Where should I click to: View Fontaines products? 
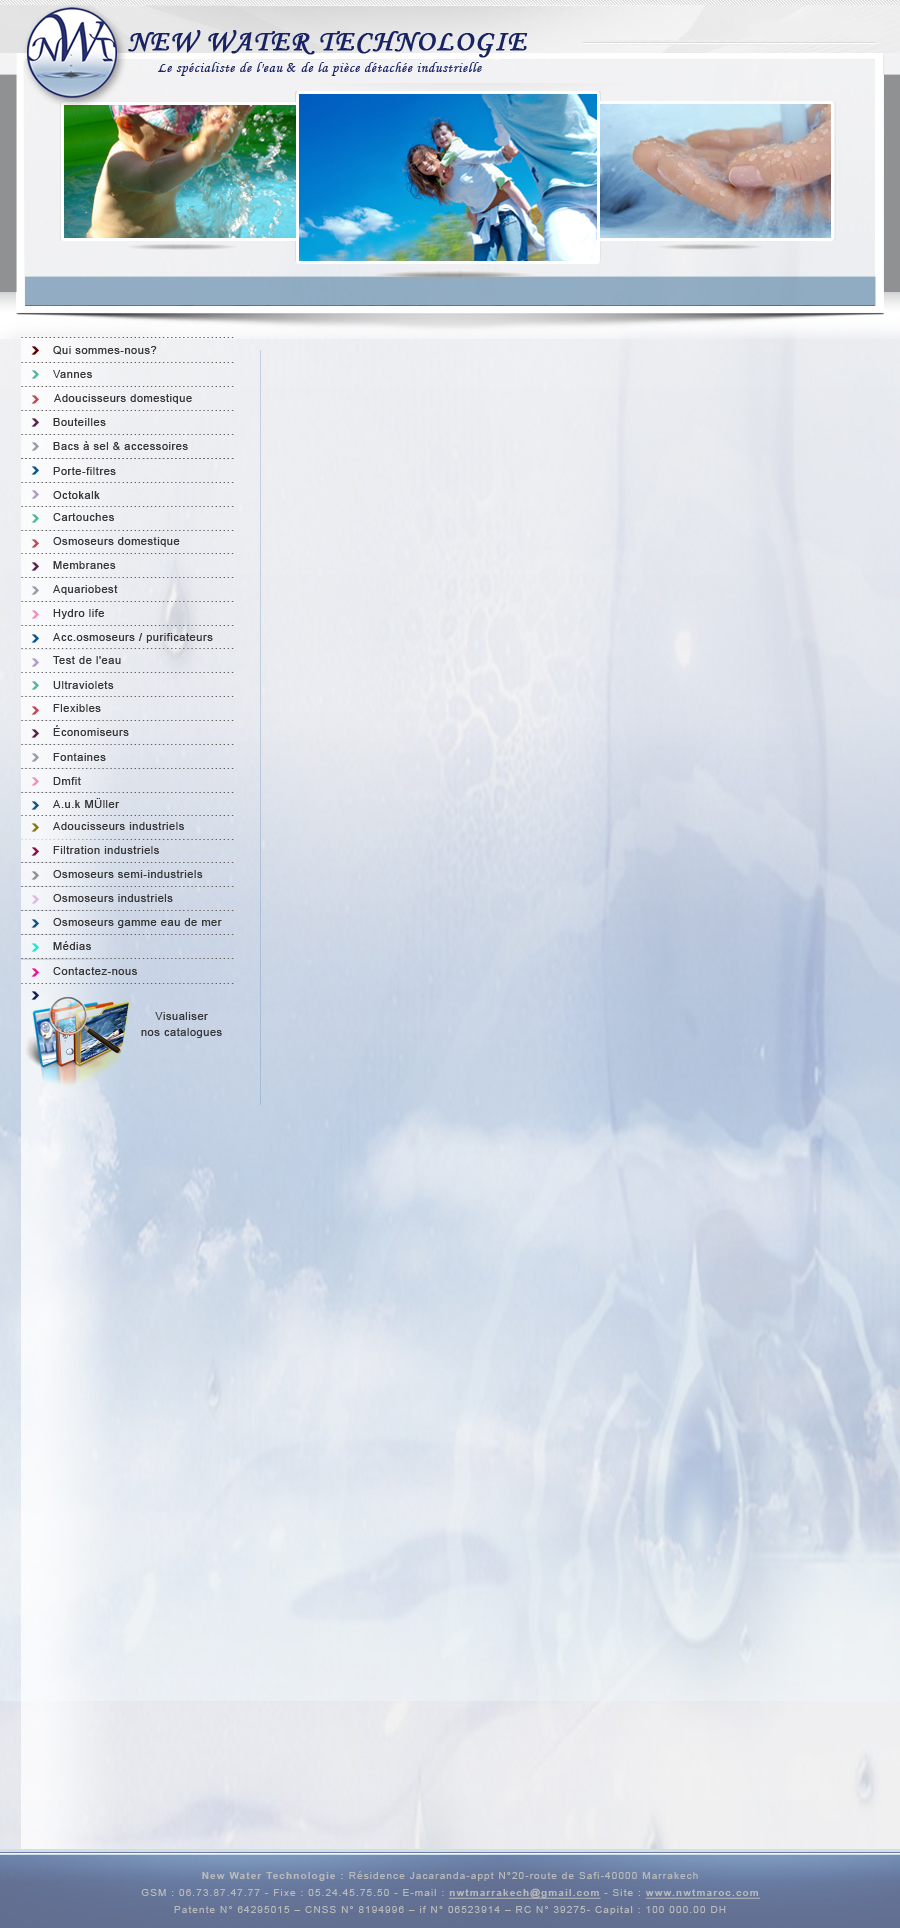(79, 757)
